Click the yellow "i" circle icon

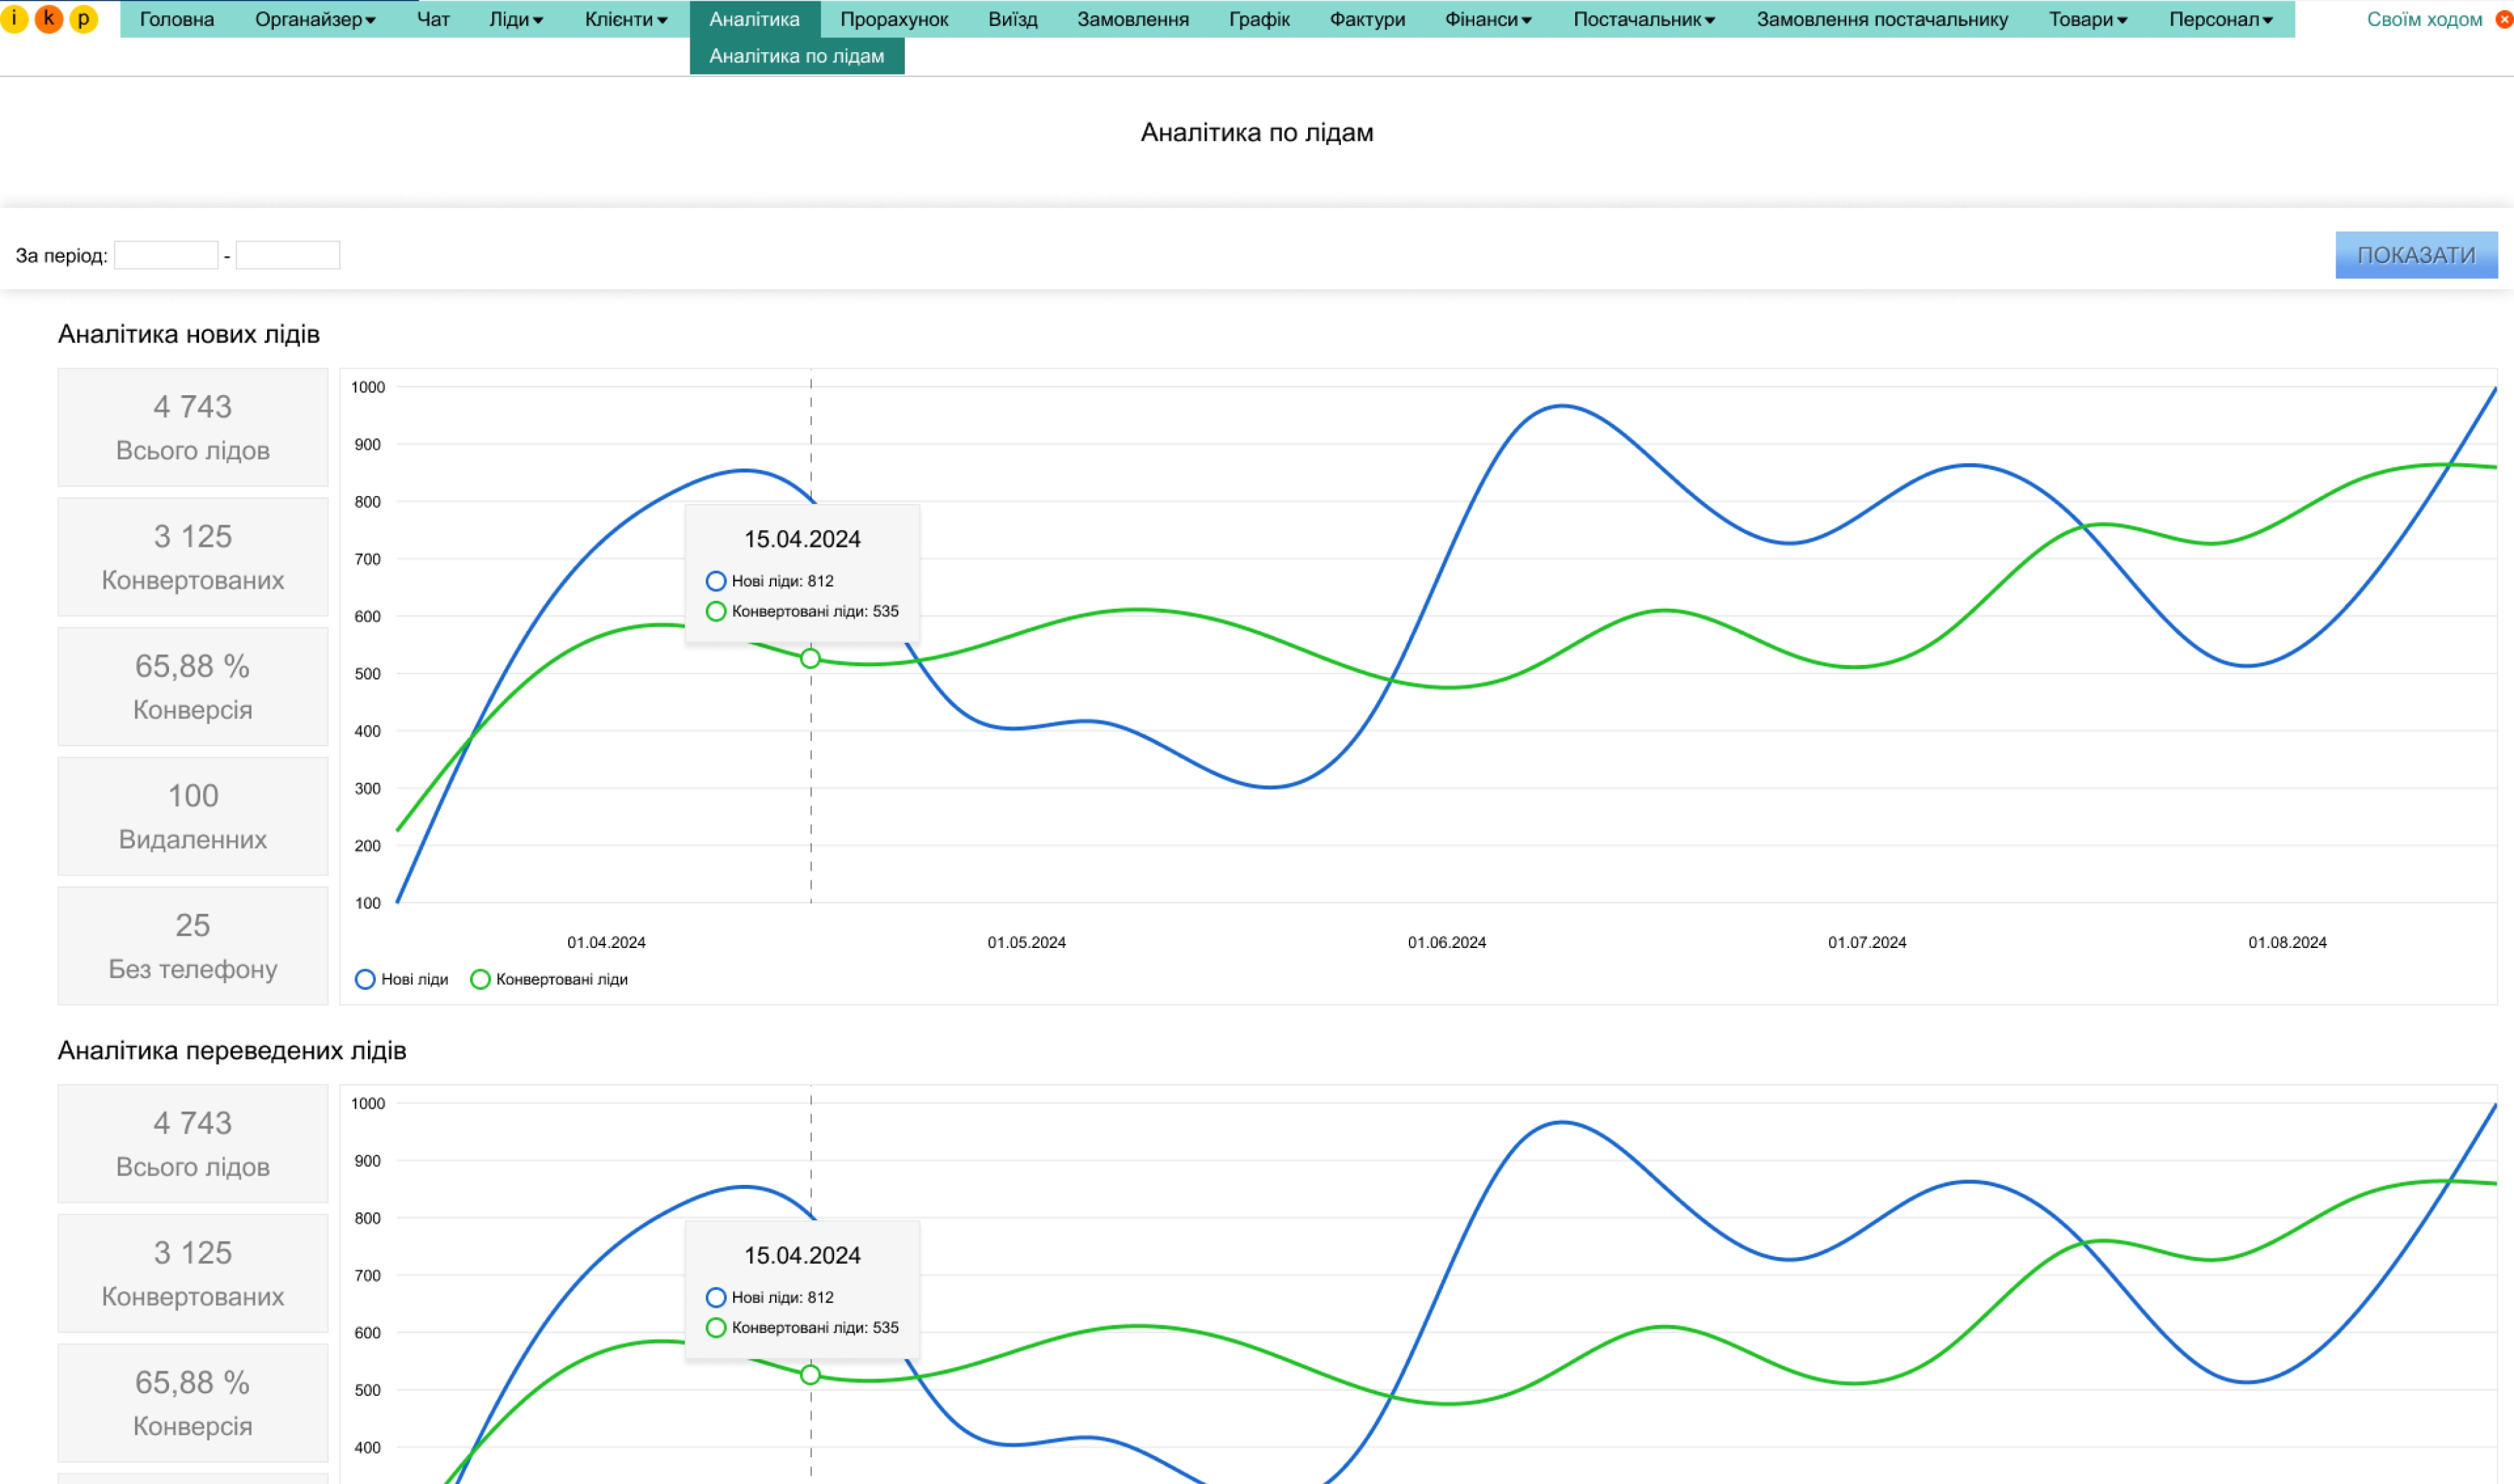[14, 18]
